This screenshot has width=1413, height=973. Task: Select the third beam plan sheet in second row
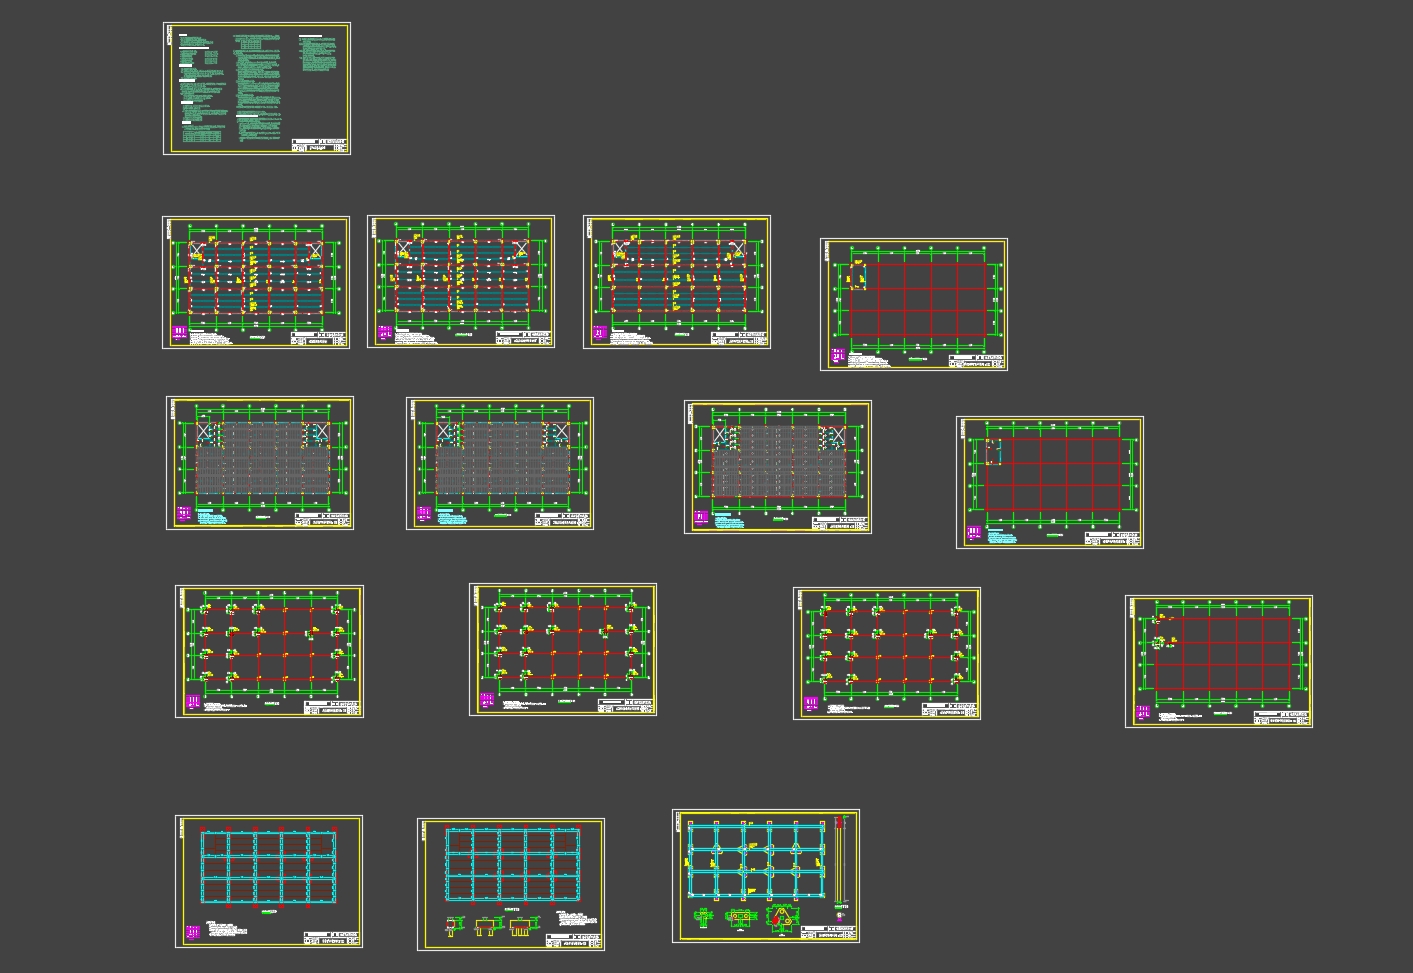tap(677, 283)
